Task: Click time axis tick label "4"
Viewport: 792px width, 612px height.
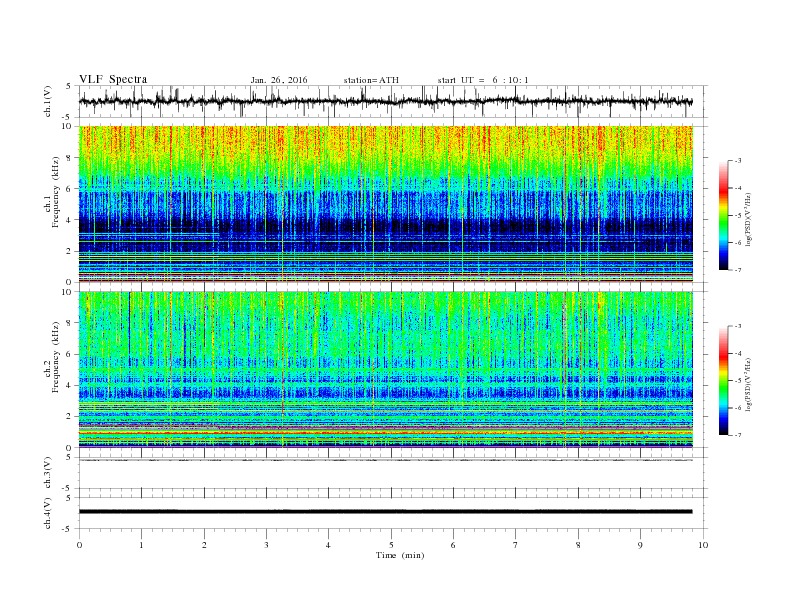Action: (x=328, y=545)
